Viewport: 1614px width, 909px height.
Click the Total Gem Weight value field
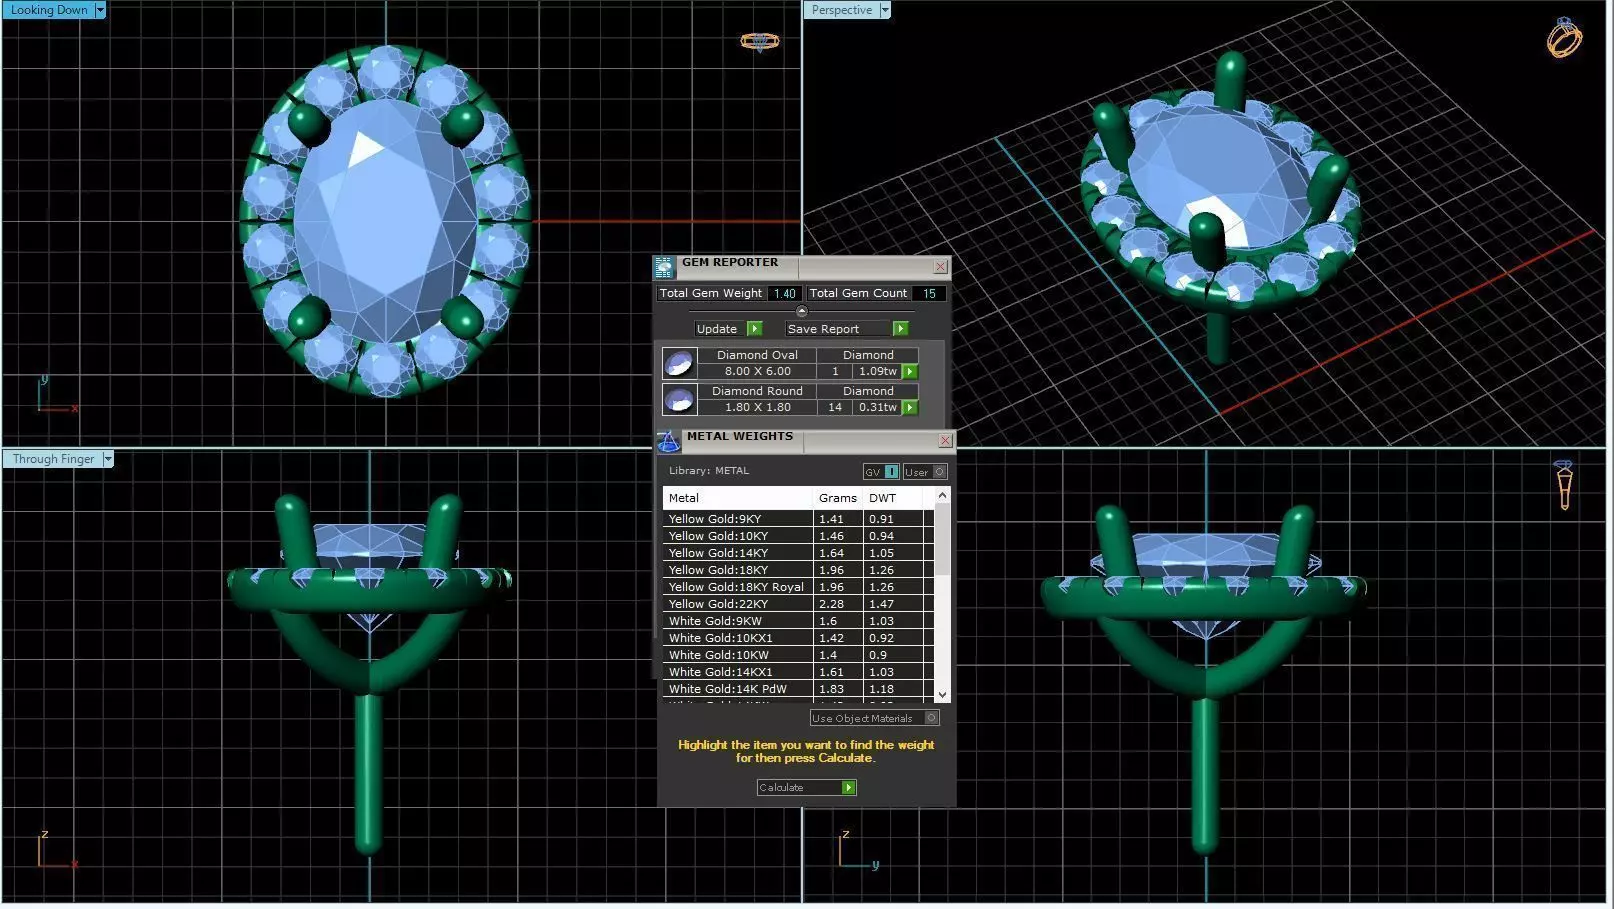785,293
